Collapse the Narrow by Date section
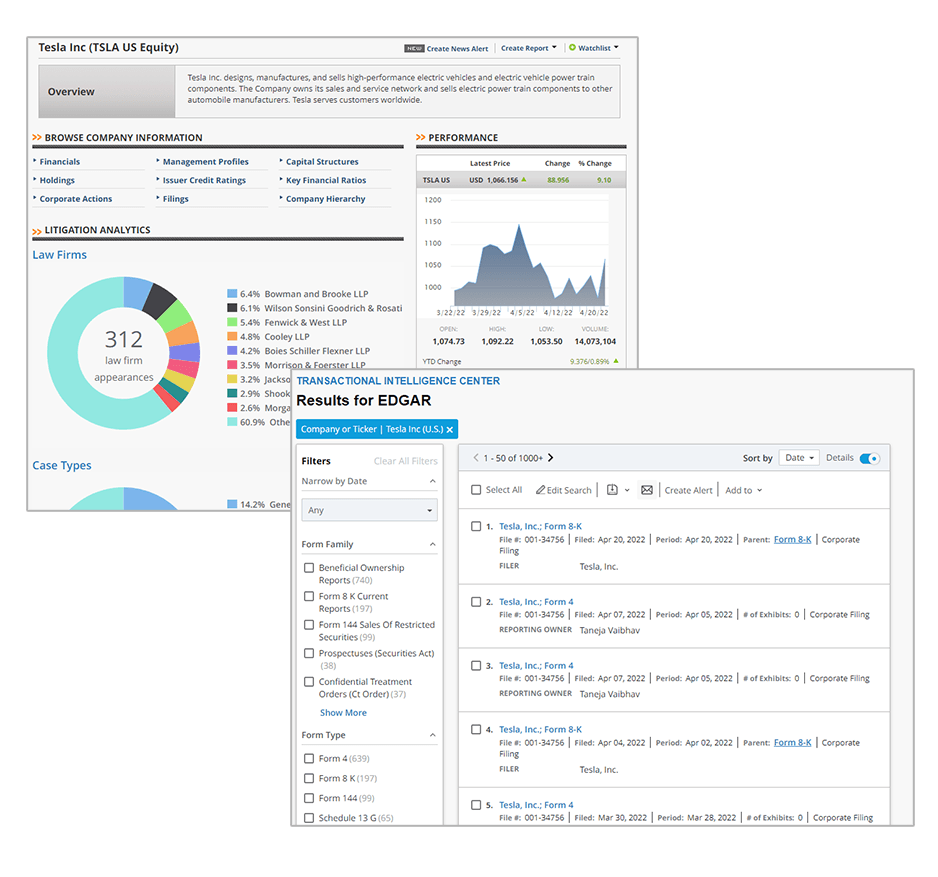Image resolution: width=938 pixels, height=877 pixels. pyautogui.click(x=433, y=482)
